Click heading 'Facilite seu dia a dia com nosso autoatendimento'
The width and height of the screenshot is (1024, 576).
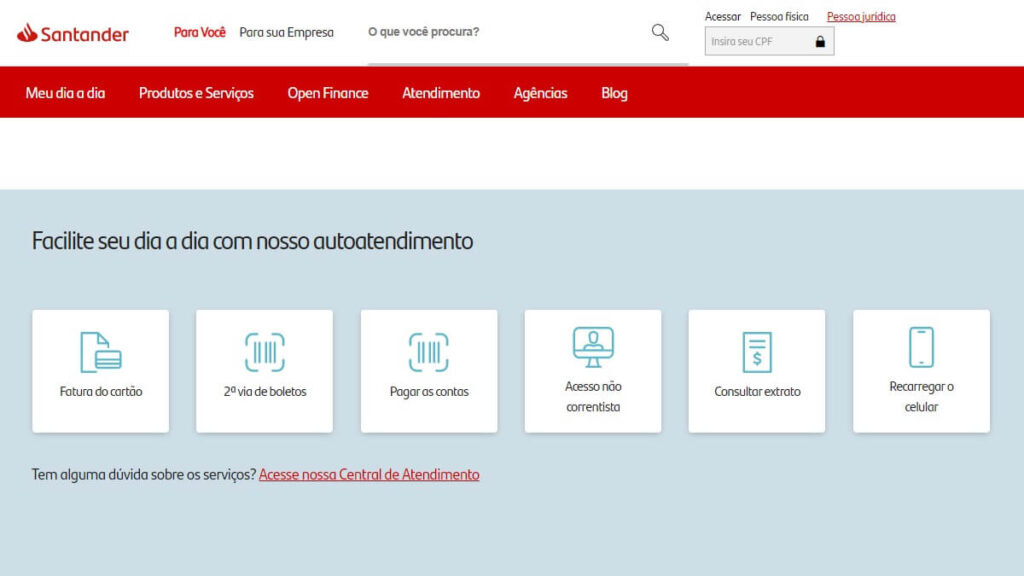[x=252, y=241]
